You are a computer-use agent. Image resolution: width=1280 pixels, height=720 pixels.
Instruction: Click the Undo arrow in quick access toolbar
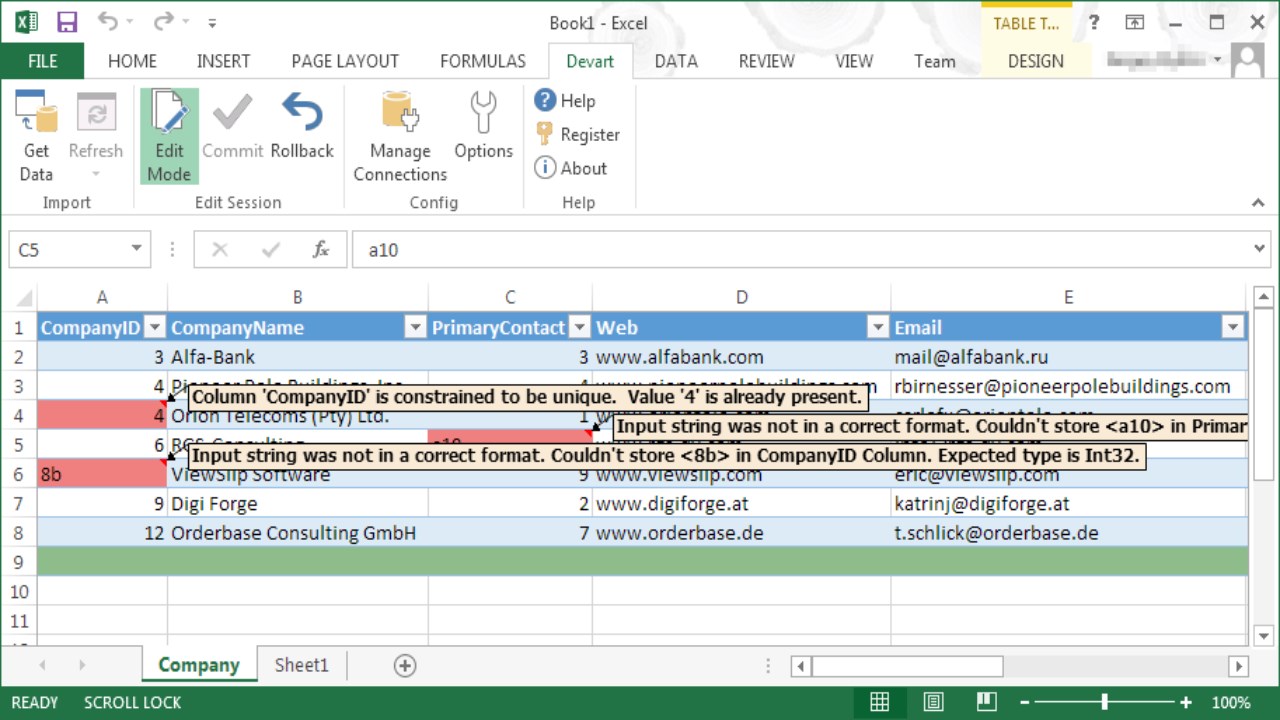pos(107,22)
